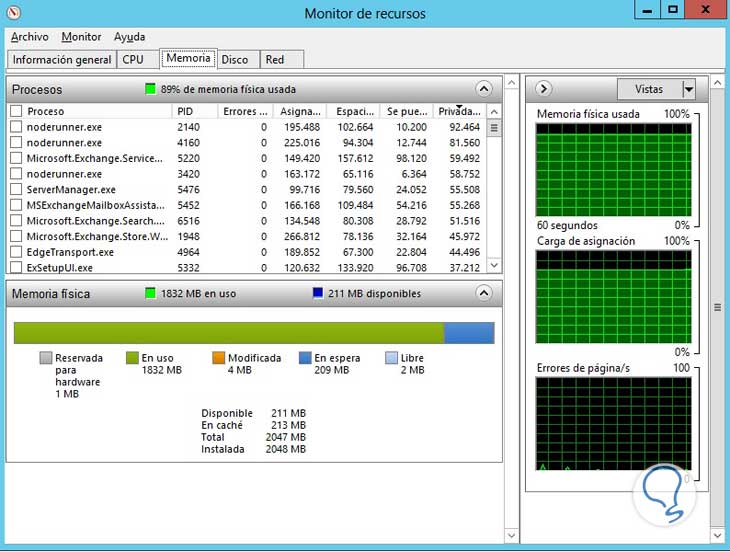Sort by the Espaci... column header
This screenshot has width=730, height=552.
point(353,111)
